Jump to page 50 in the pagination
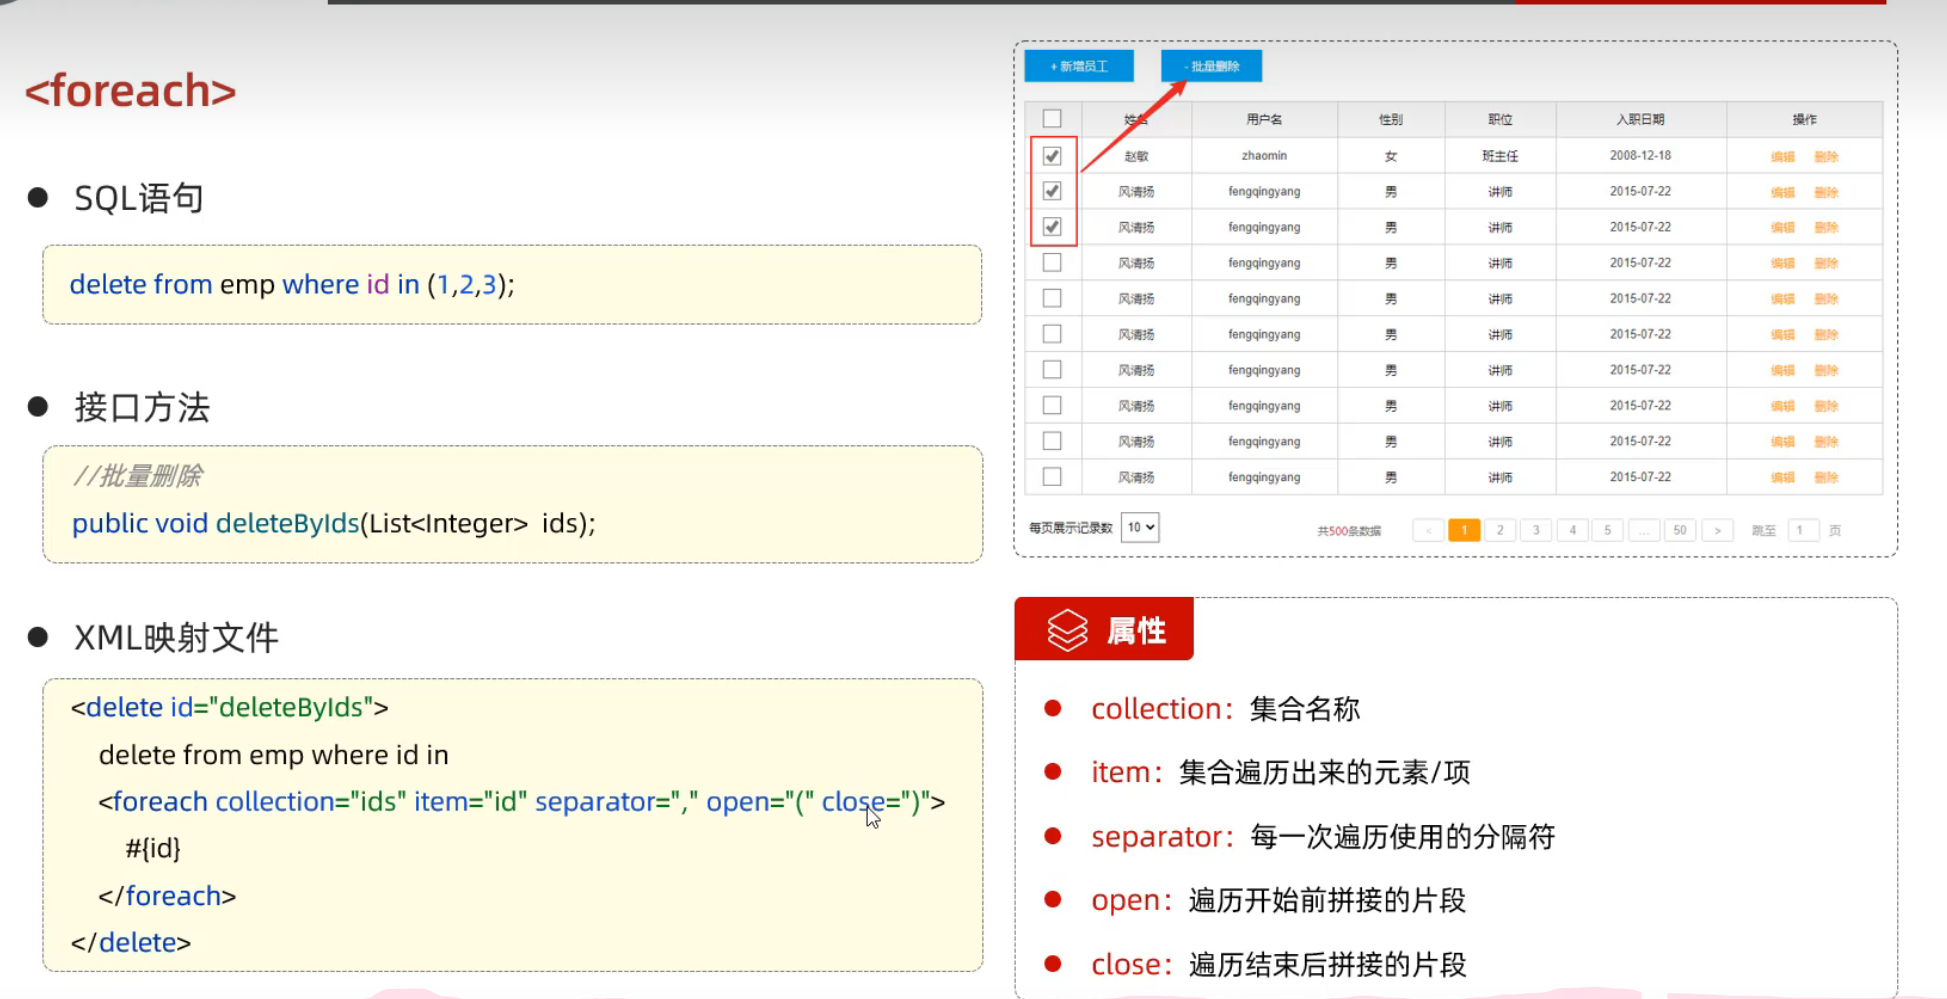 pyautogui.click(x=1680, y=530)
